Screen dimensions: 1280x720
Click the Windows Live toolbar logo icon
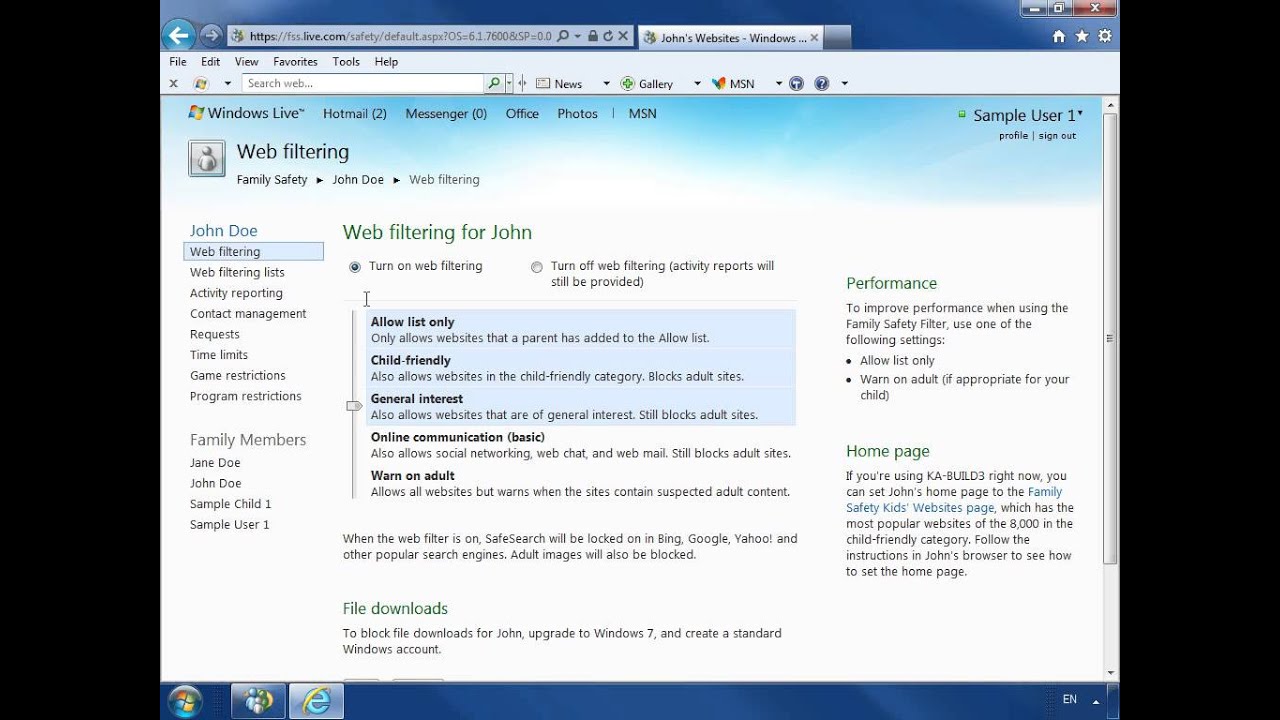click(201, 84)
